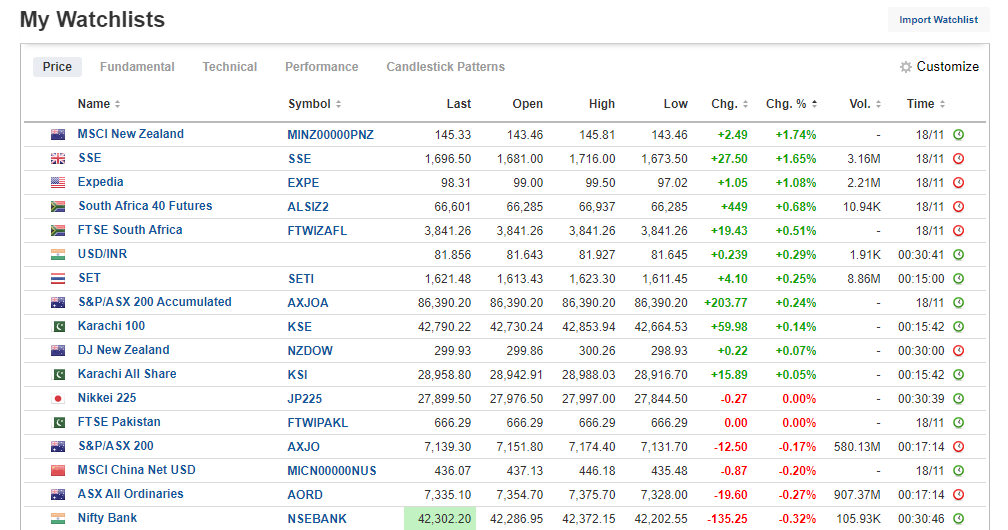Screen dimensions: 1008x530
Task: Click US flag icon beside Expedia
Action: [58, 183]
